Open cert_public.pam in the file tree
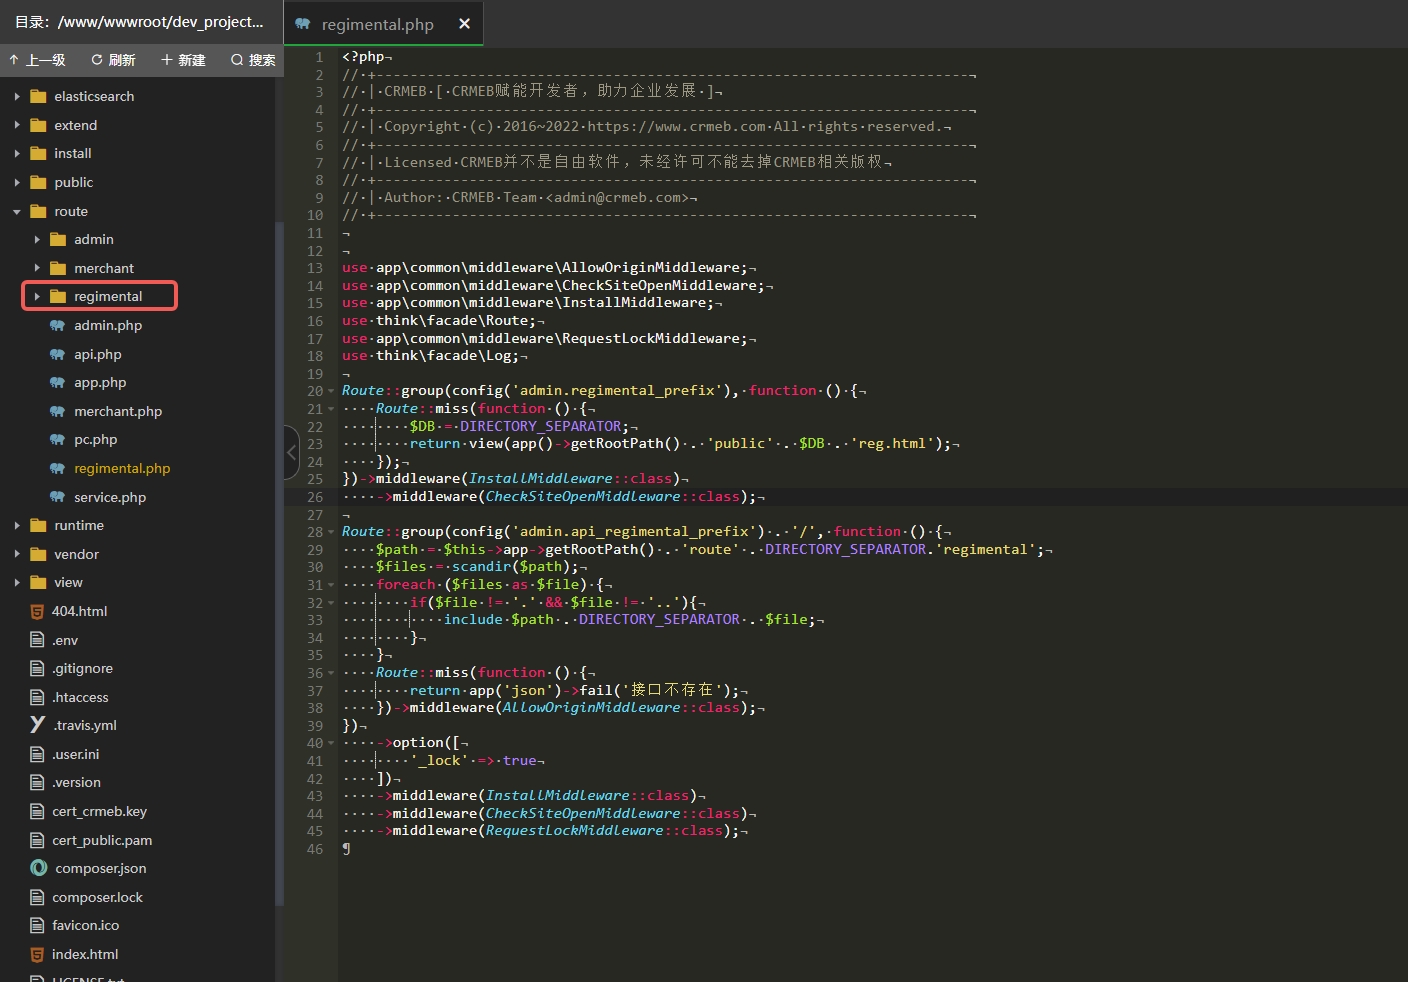Screen dimensions: 1408x982 (102, 841)
